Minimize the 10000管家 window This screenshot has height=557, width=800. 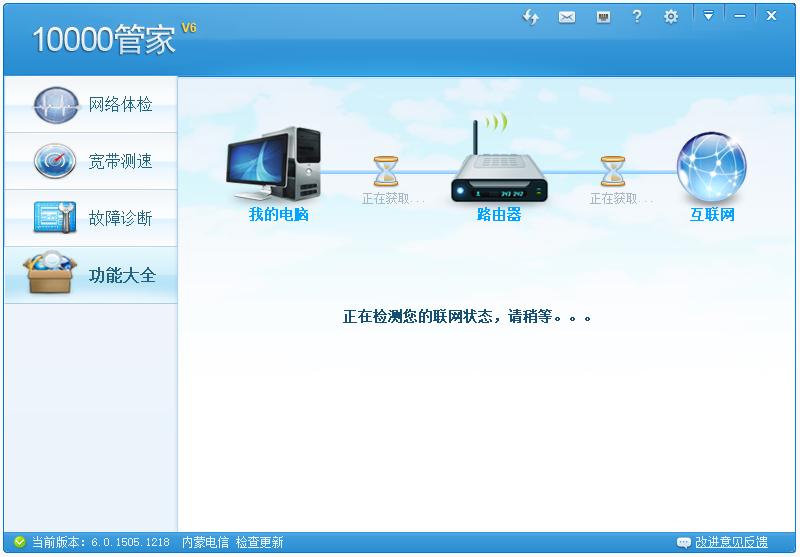click(x=740, y=16)
